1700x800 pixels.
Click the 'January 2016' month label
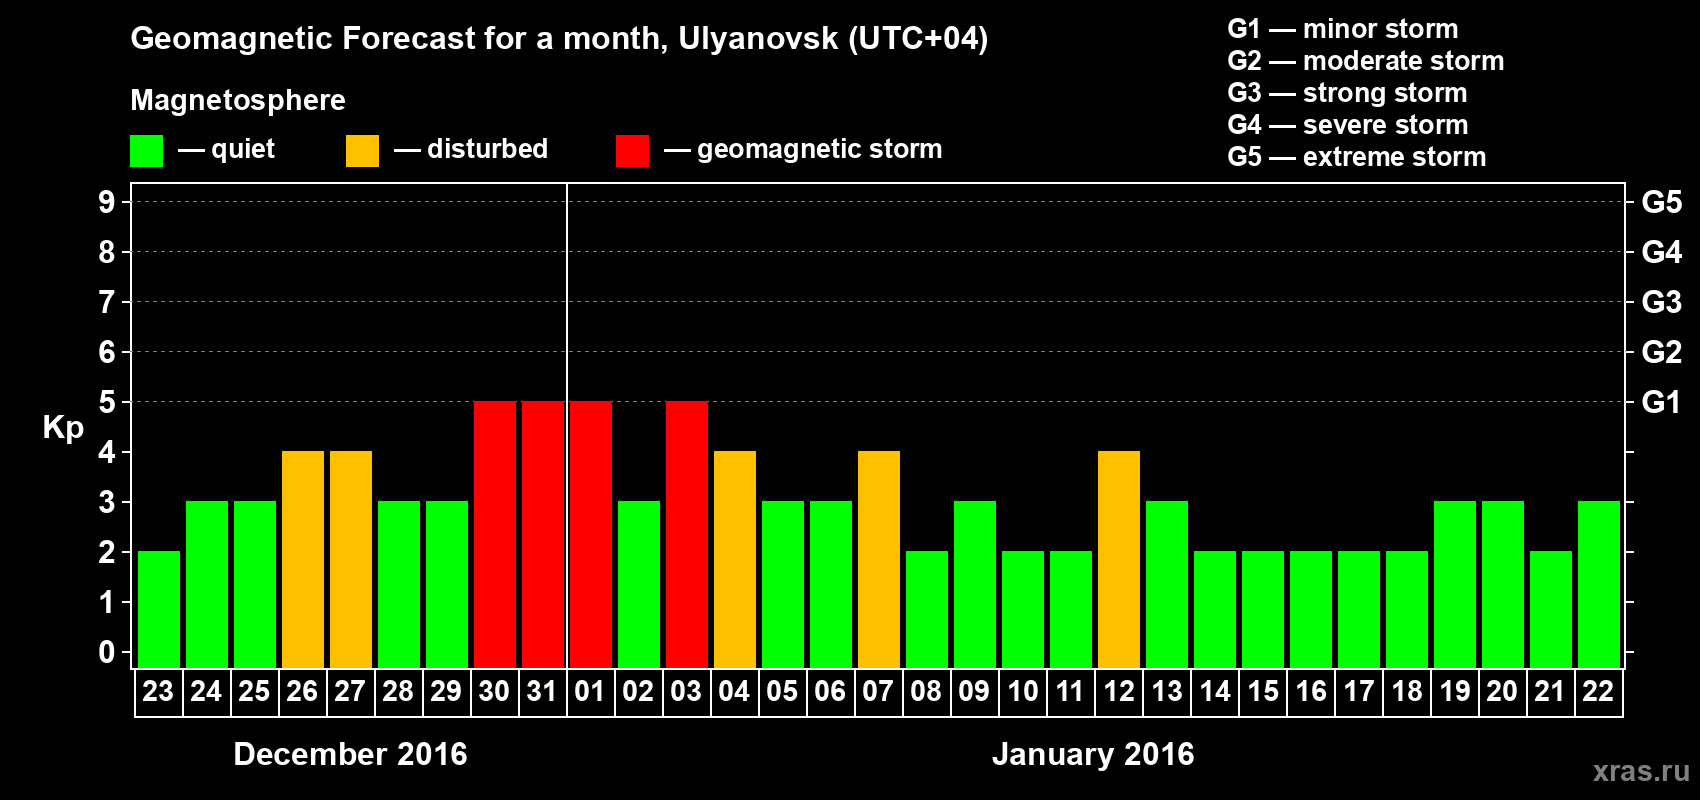pos(1093,754)
